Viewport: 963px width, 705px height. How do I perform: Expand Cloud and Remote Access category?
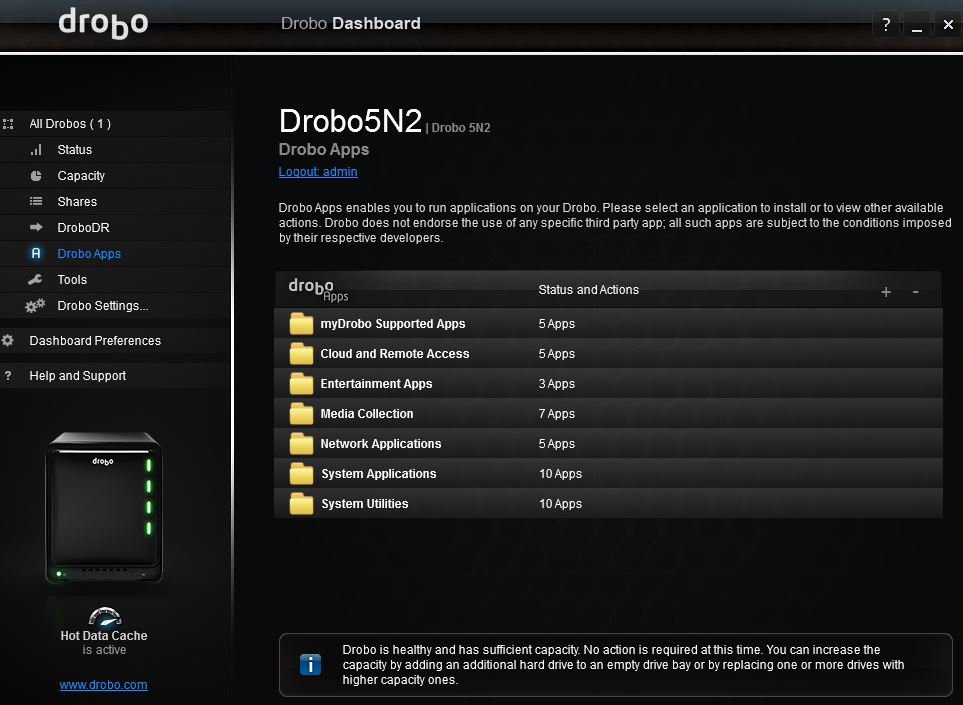pyautogui.click(x=608, y=354)
